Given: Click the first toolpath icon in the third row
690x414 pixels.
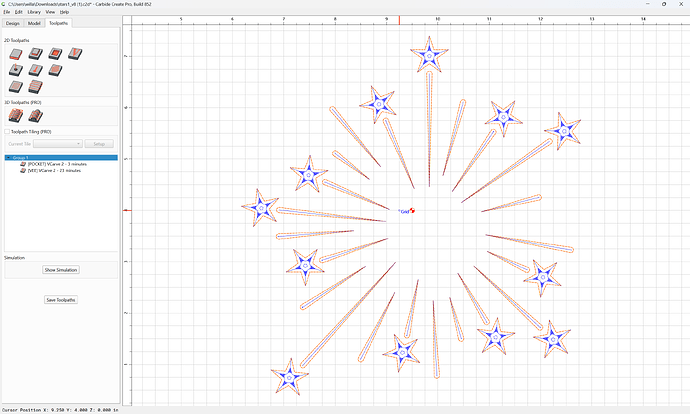Looking at the screenshot, I should [x=16, y=87].
